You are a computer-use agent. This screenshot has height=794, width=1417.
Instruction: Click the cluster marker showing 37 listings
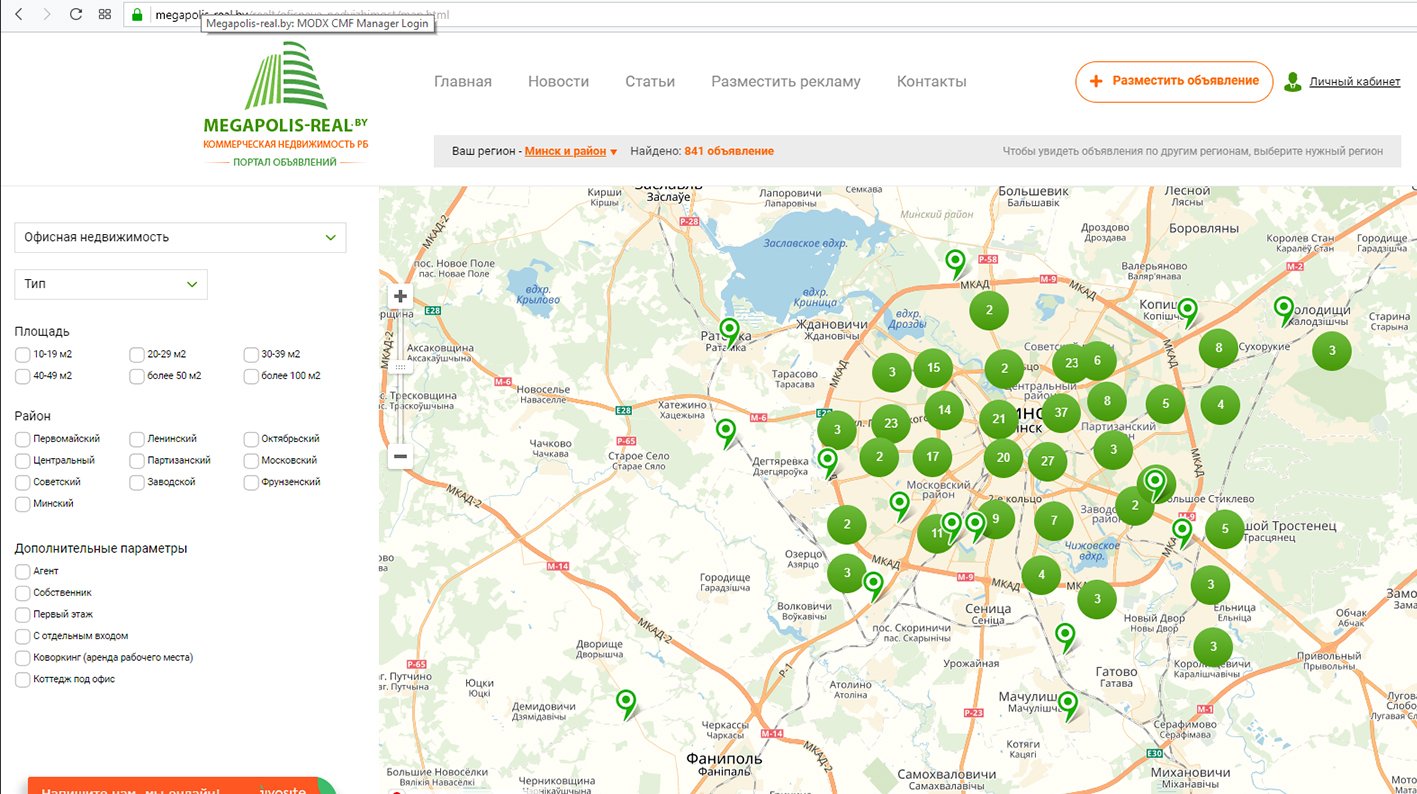pos(1060,412)
